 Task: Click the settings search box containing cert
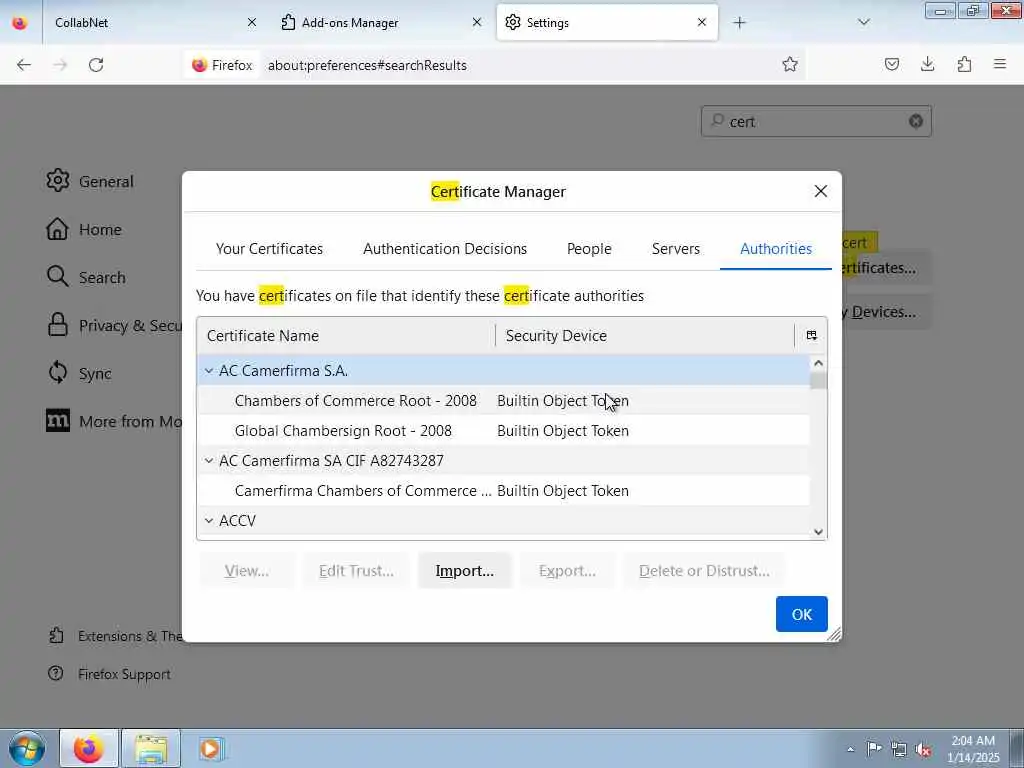(x=816, y=121)
